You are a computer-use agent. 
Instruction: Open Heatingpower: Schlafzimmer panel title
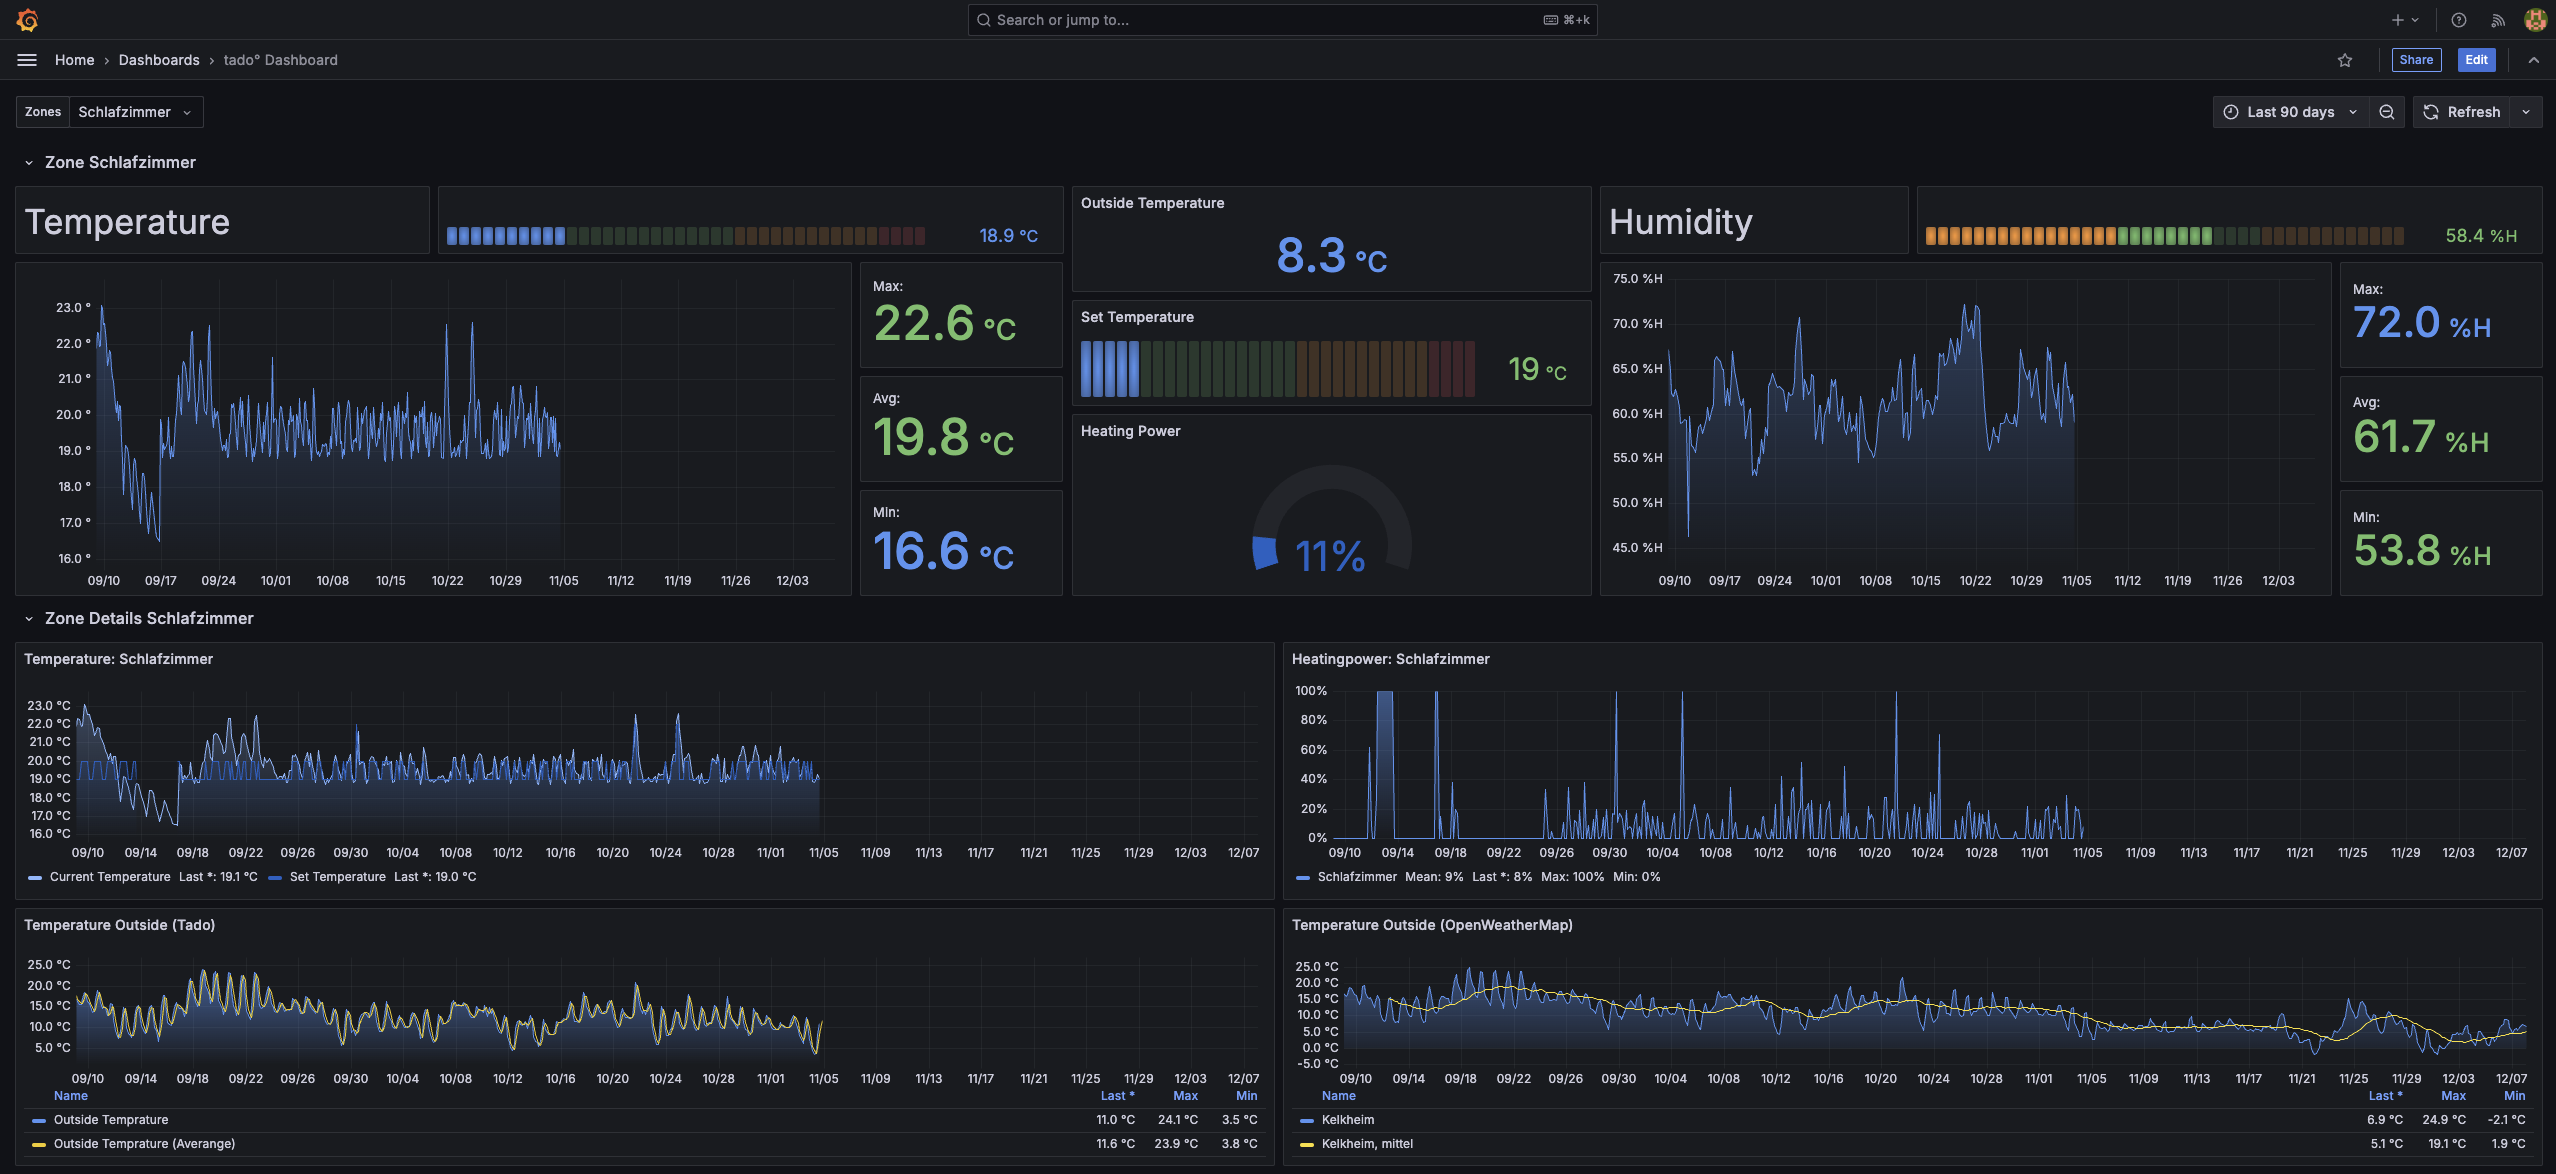1390,659
